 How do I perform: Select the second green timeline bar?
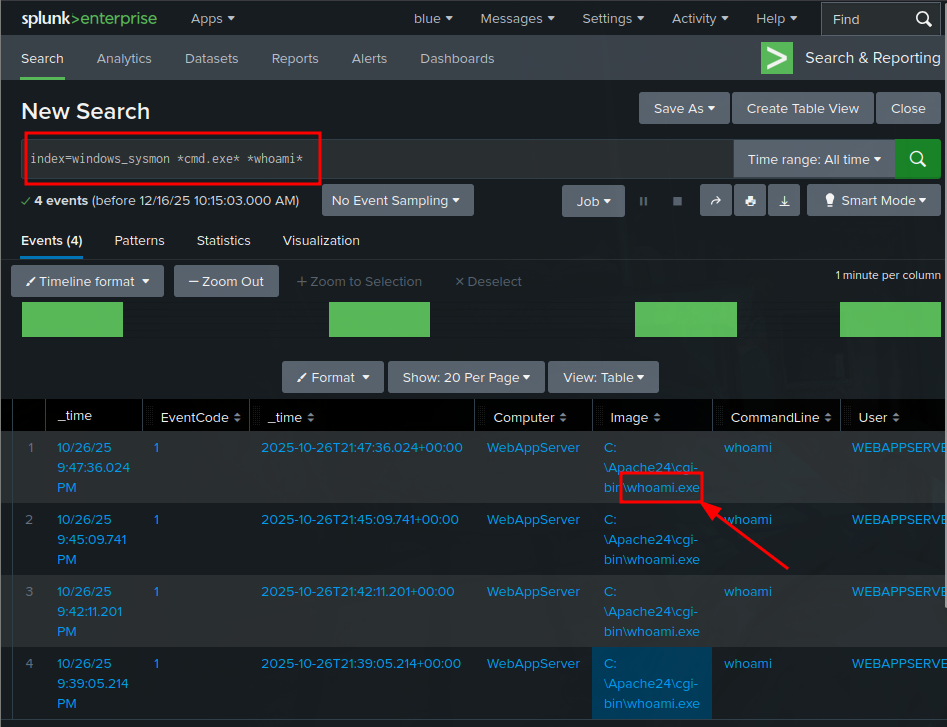[379, 319]
